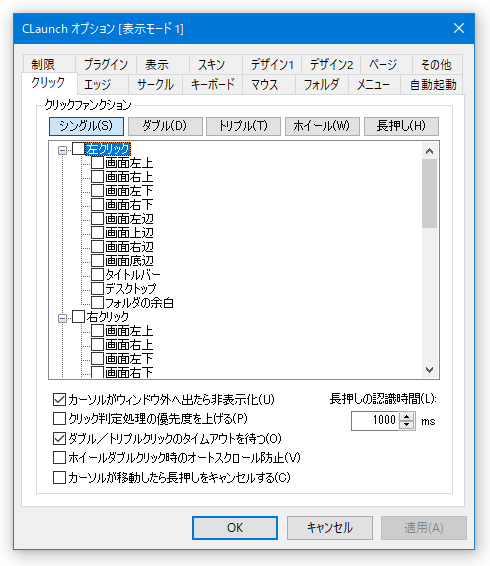The width and height of the screenshot is (490, 566).
Task: Check the 右クリック parent checkbox
Action: 78,317
